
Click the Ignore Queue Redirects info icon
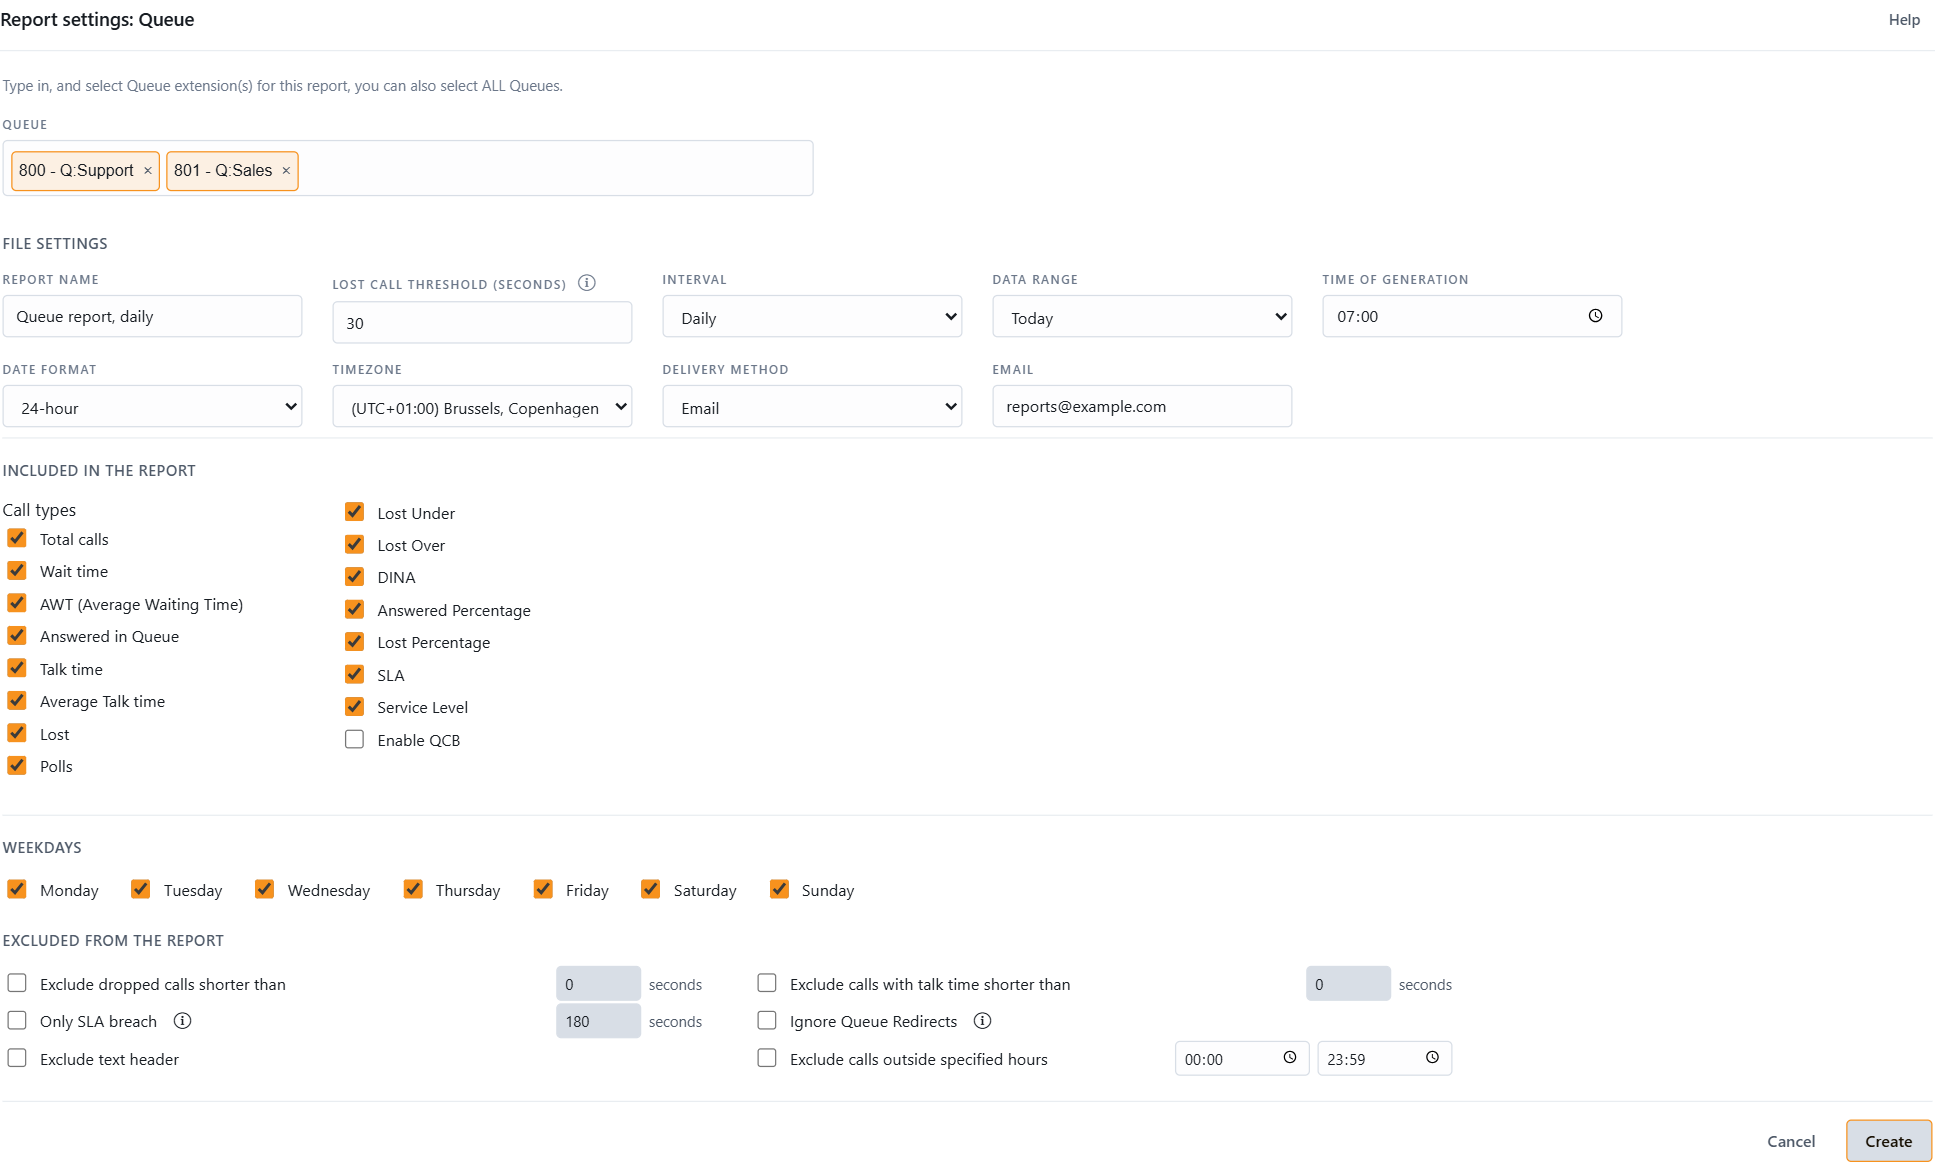(982, 1021)
